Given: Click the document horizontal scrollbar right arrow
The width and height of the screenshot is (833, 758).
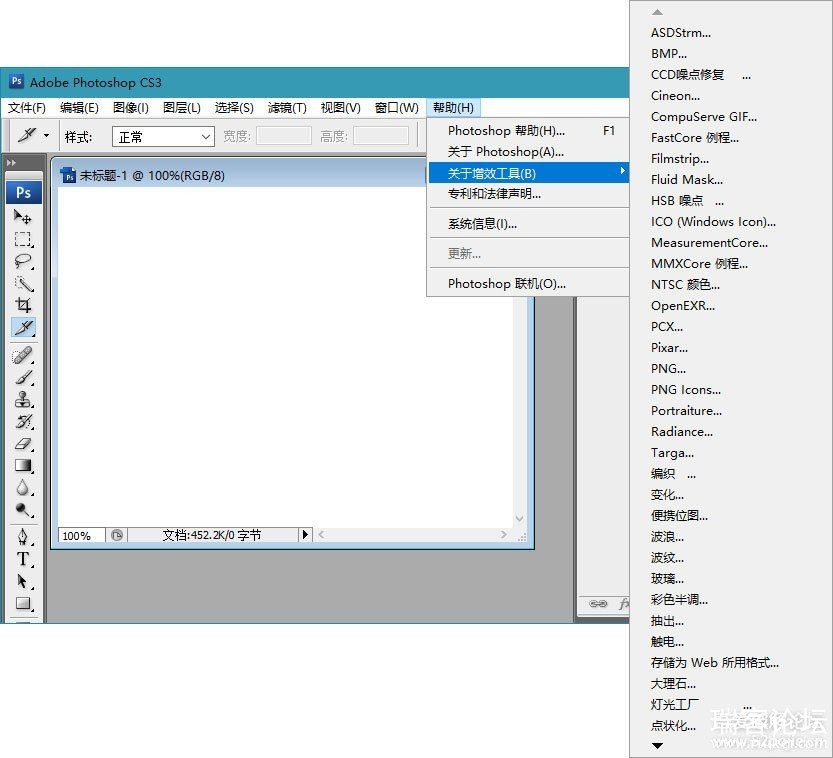Looking at the screenshot, I should [503, 534].
